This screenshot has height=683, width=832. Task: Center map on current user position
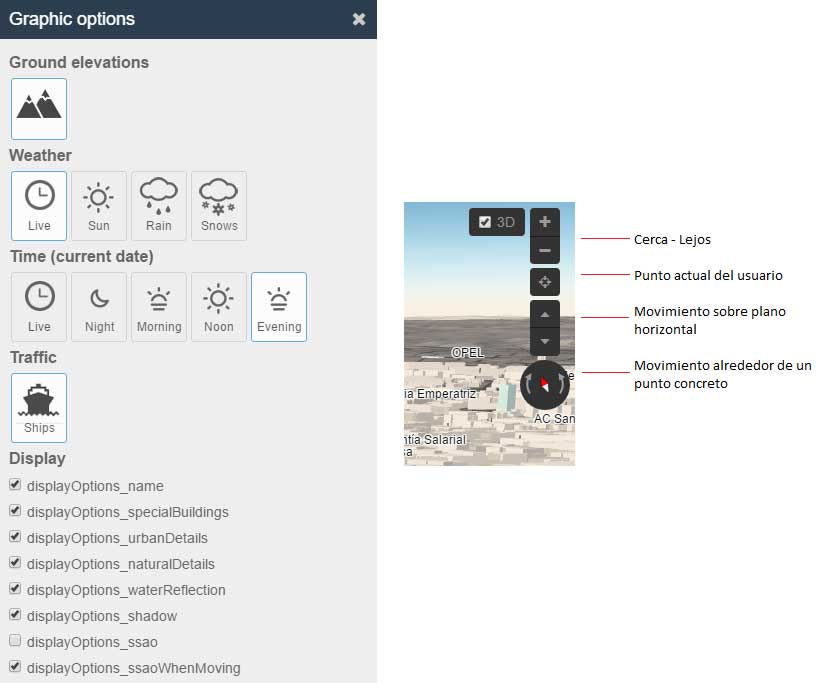545,282
